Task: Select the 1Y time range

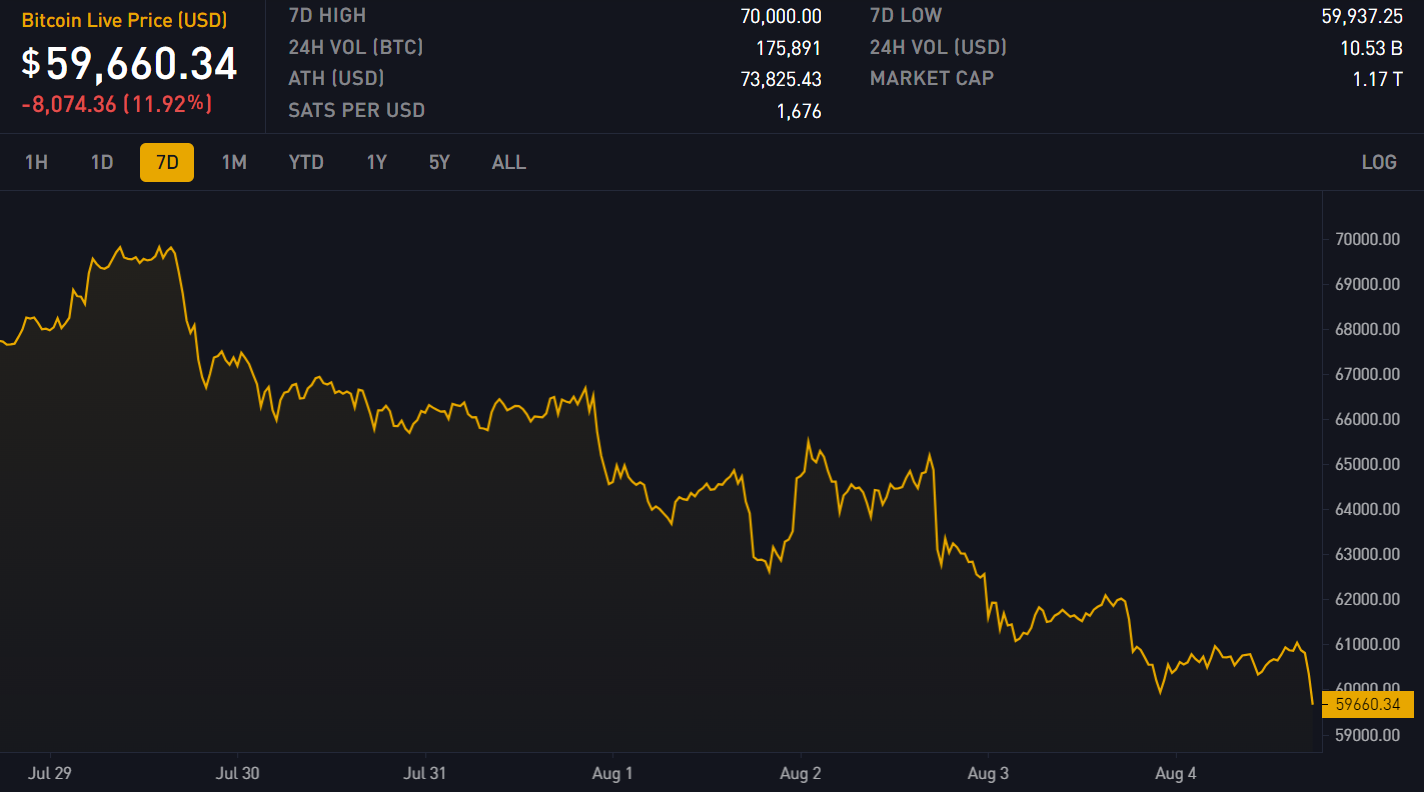Action: click(376, 162)
